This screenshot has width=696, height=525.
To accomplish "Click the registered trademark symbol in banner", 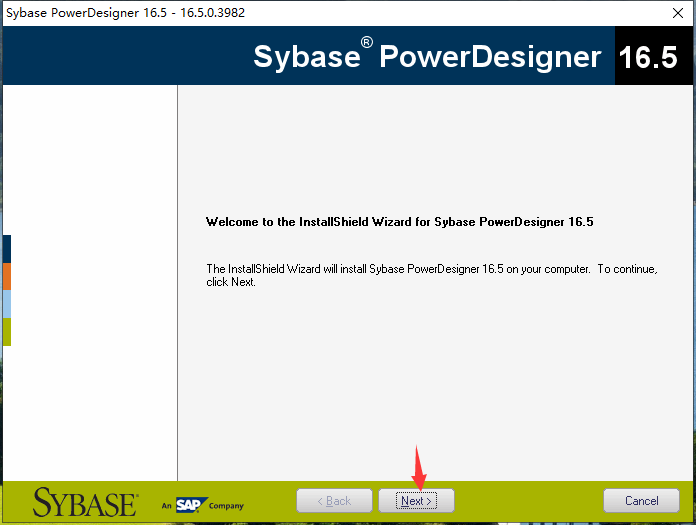I will [x=367, y=43].
